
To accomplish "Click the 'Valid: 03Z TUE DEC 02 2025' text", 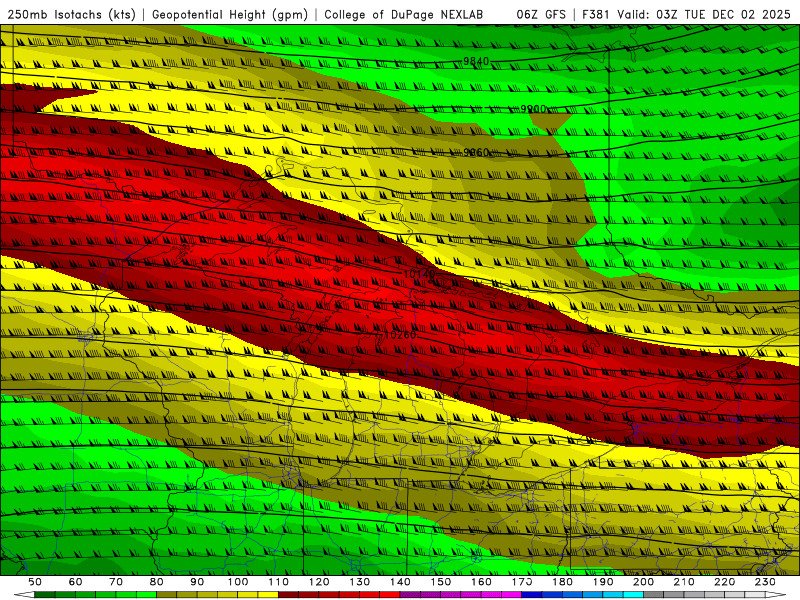I will point(704,14).
